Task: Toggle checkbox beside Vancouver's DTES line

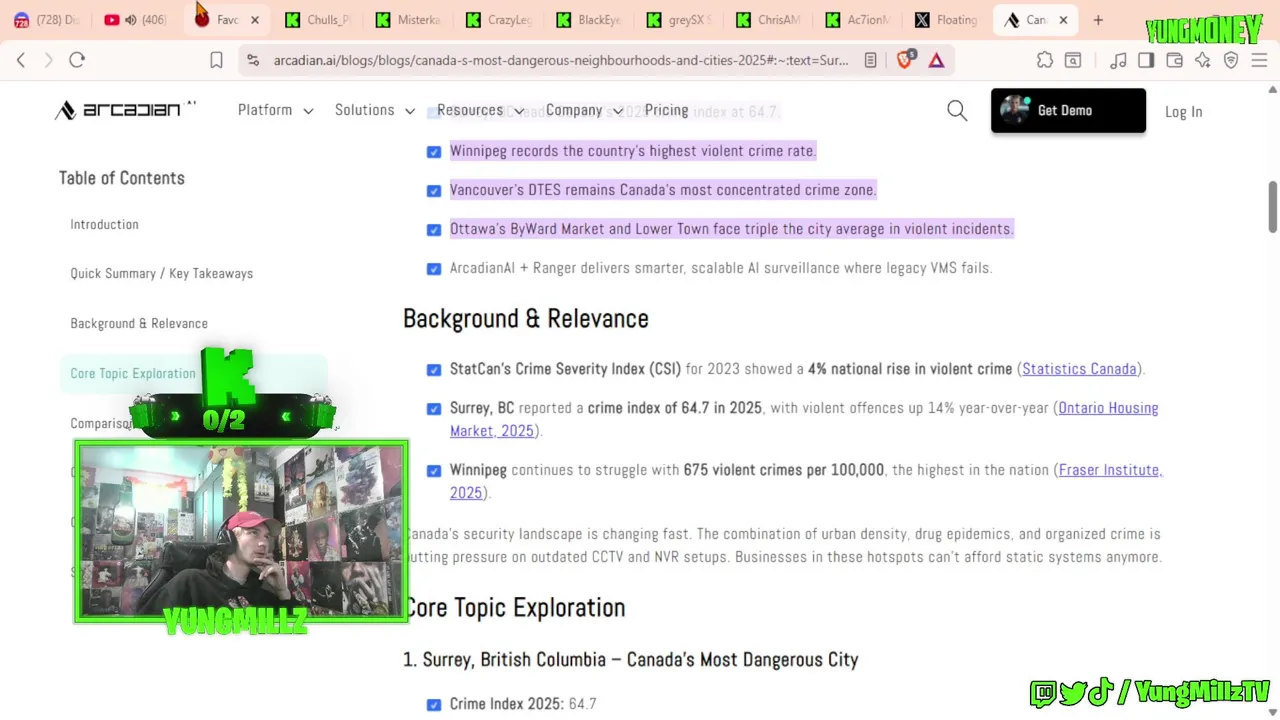Action: (x=434, y=191)
